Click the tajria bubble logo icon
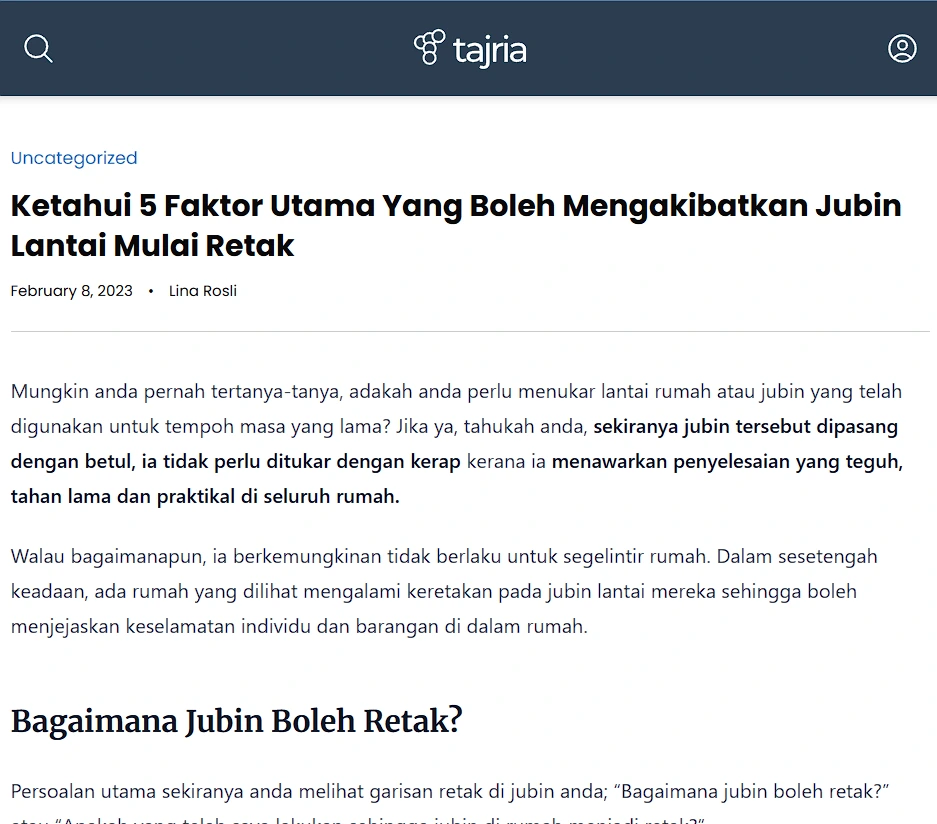 (430, 48)
